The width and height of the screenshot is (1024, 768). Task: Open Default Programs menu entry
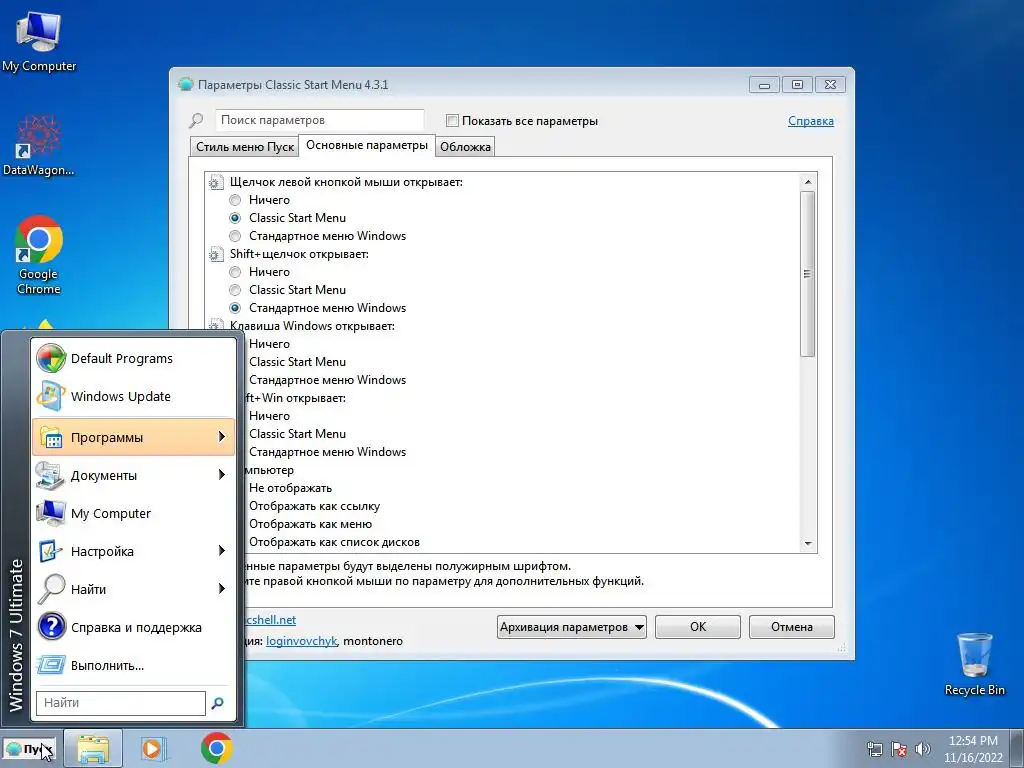pos(134,358)
